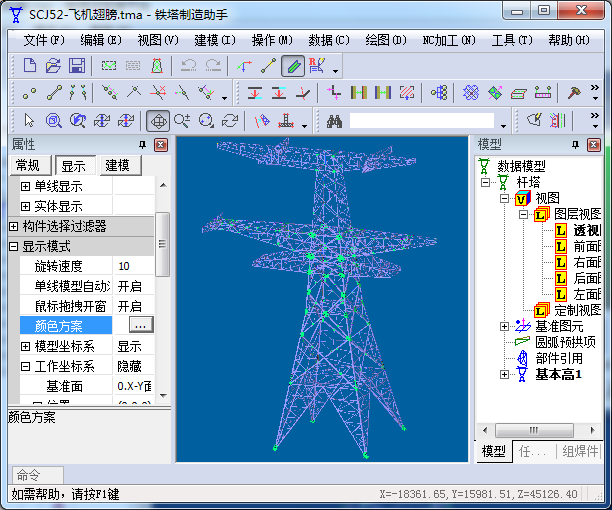Pin the 模型 panel with pushpin
Image resolution: width=612 pixels, height=510 pixels.
tap(575, 145)
